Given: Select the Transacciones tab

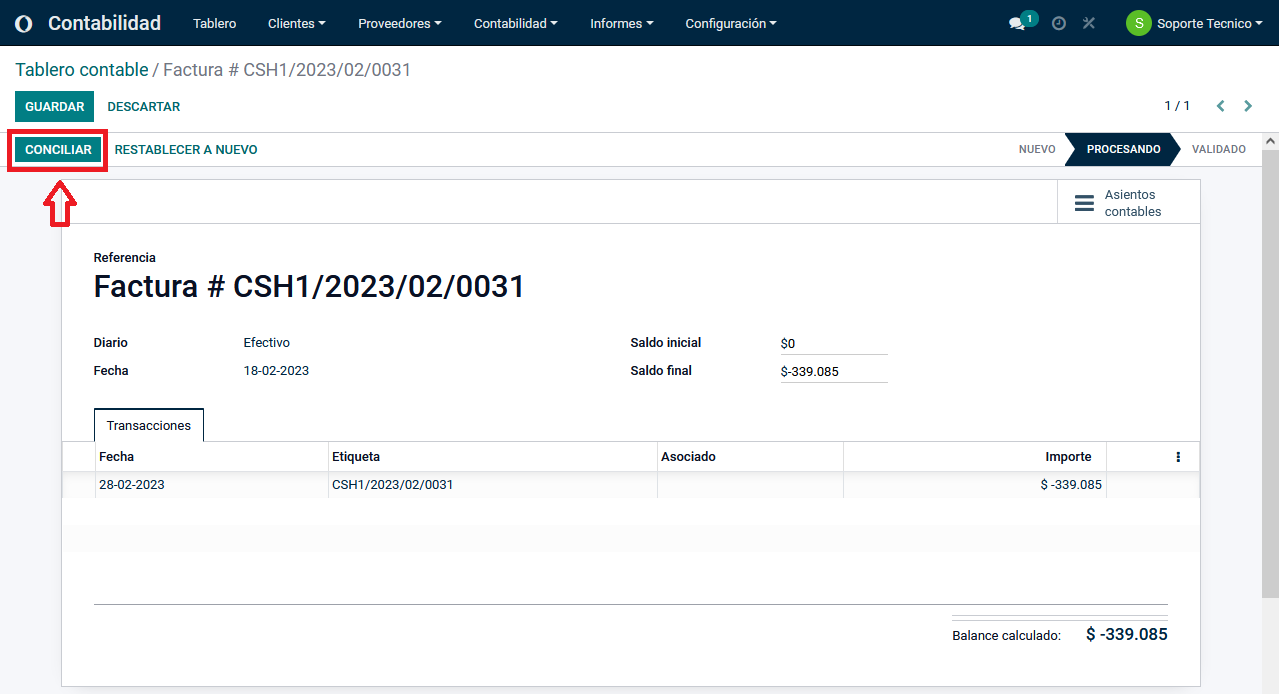Looking at the screenshot, I should coord(149,426).
